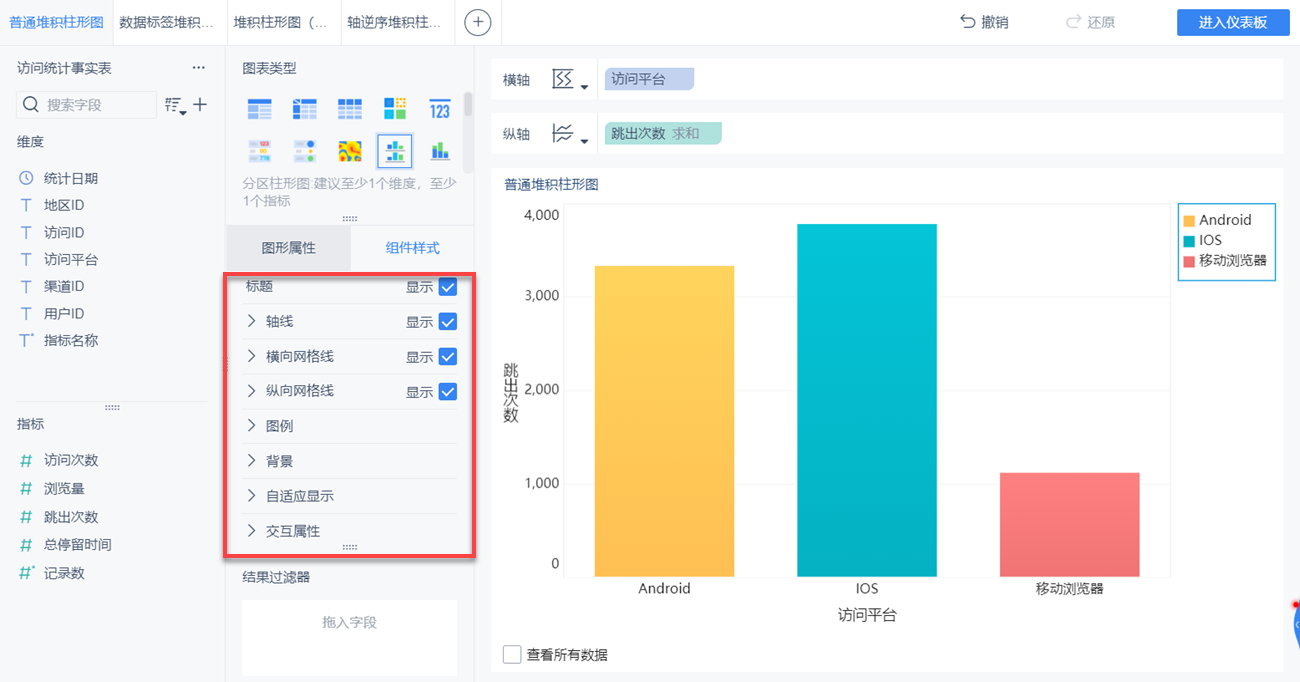
Task: Switch to the 组件样式 tab
Action: pos(412,248)
